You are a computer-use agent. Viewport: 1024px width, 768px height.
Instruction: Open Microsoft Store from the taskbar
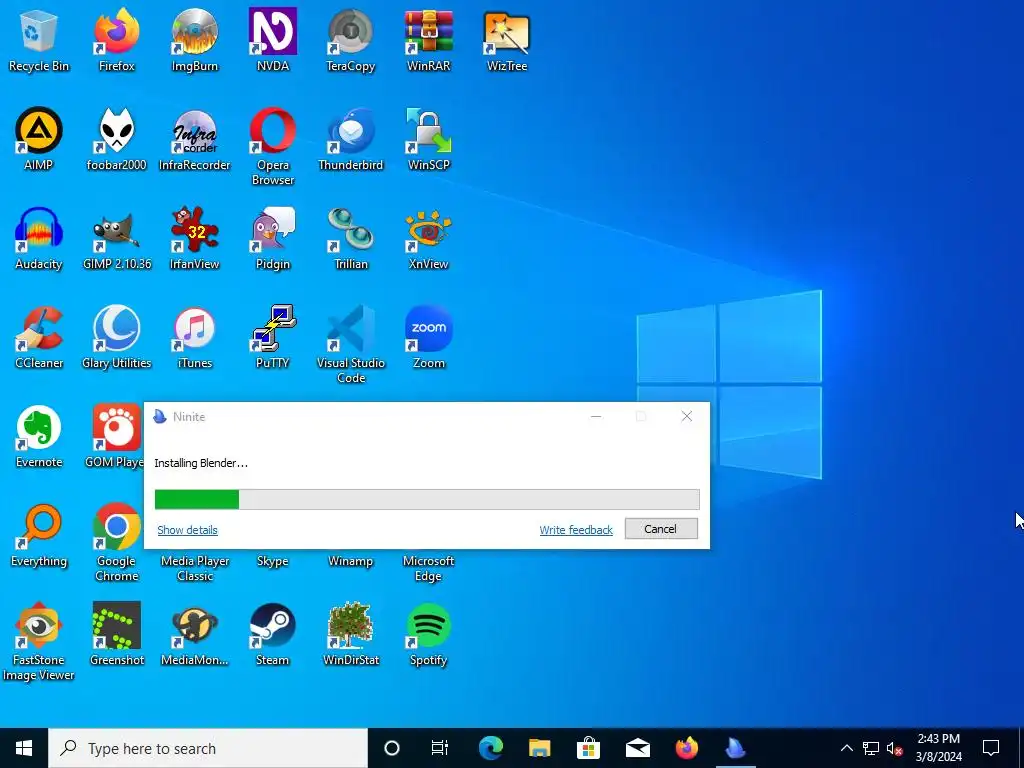pyautogui.click(x=588, y=748)
